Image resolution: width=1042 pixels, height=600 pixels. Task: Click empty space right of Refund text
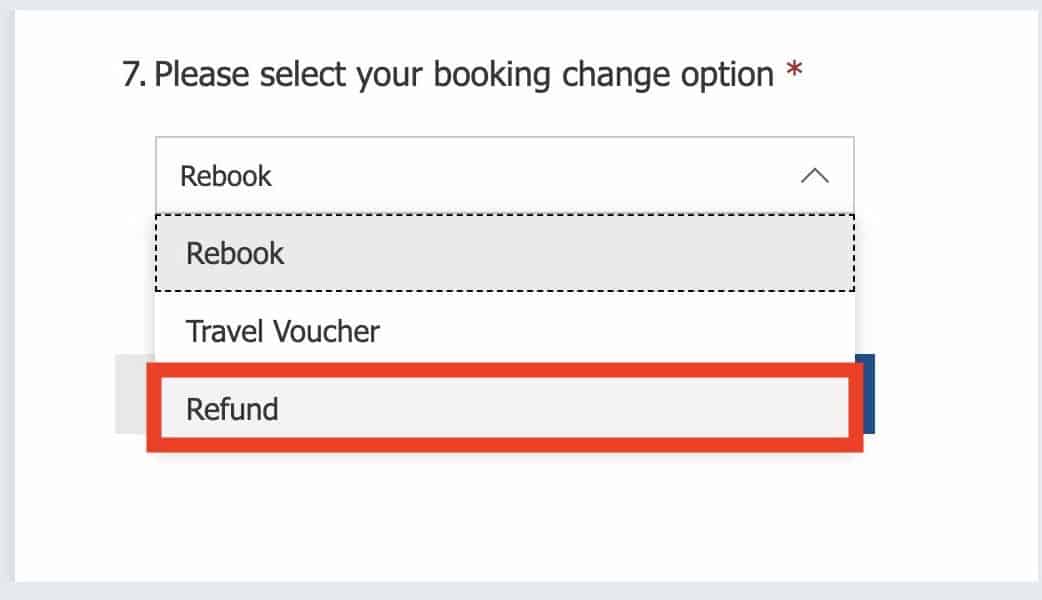pos(560,409)
